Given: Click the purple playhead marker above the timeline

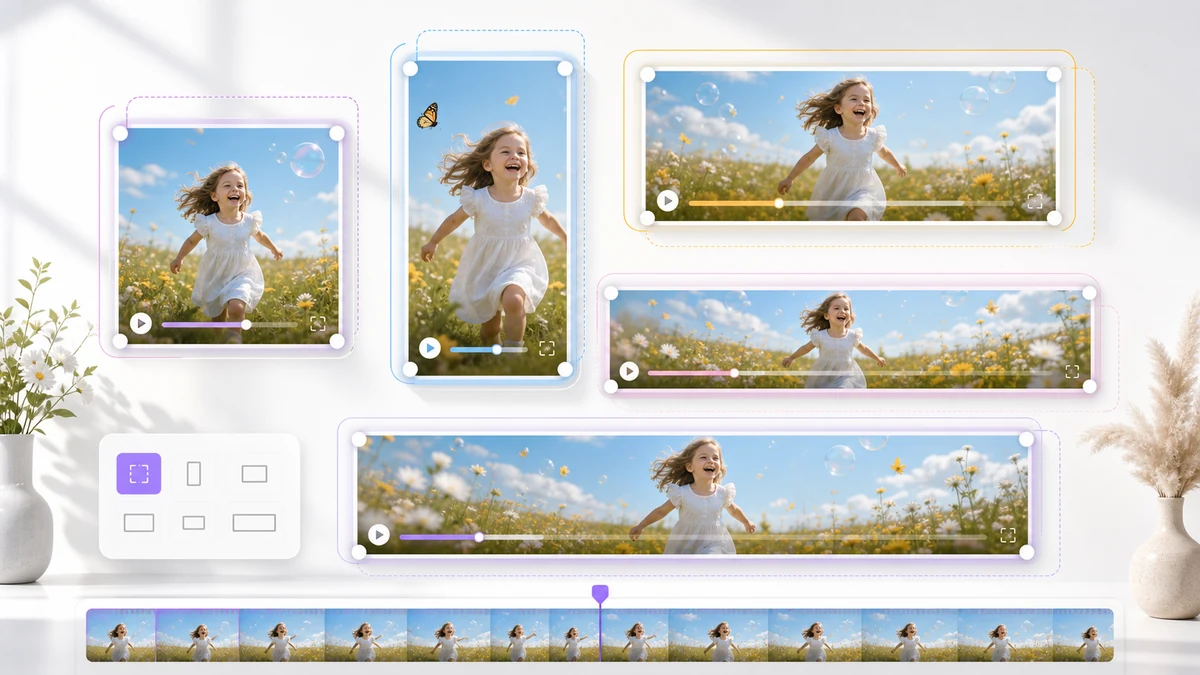Looking at the screenshot, I should [x=600, y=594].
